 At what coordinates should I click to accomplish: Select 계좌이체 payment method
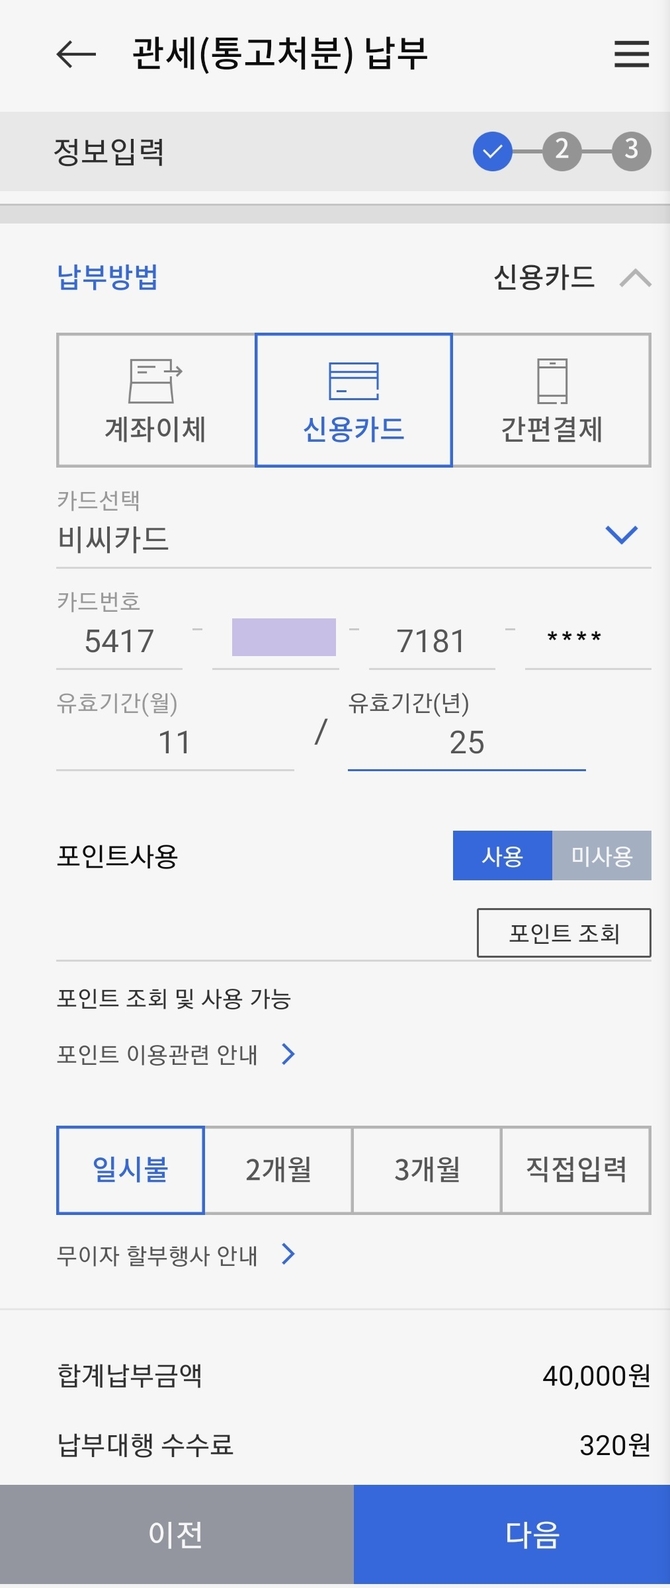(x=156, y=400)
